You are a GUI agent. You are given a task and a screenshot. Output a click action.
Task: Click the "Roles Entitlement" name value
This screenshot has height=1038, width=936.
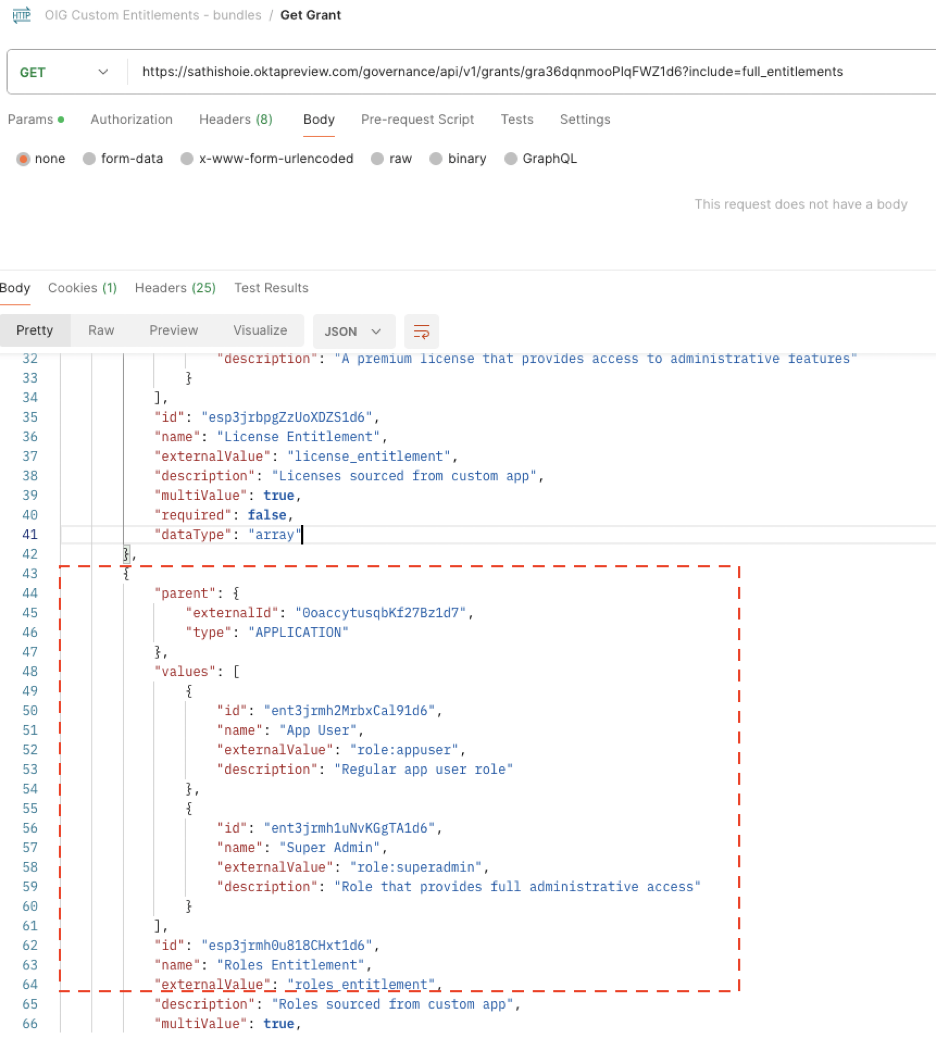coord(291,966)
